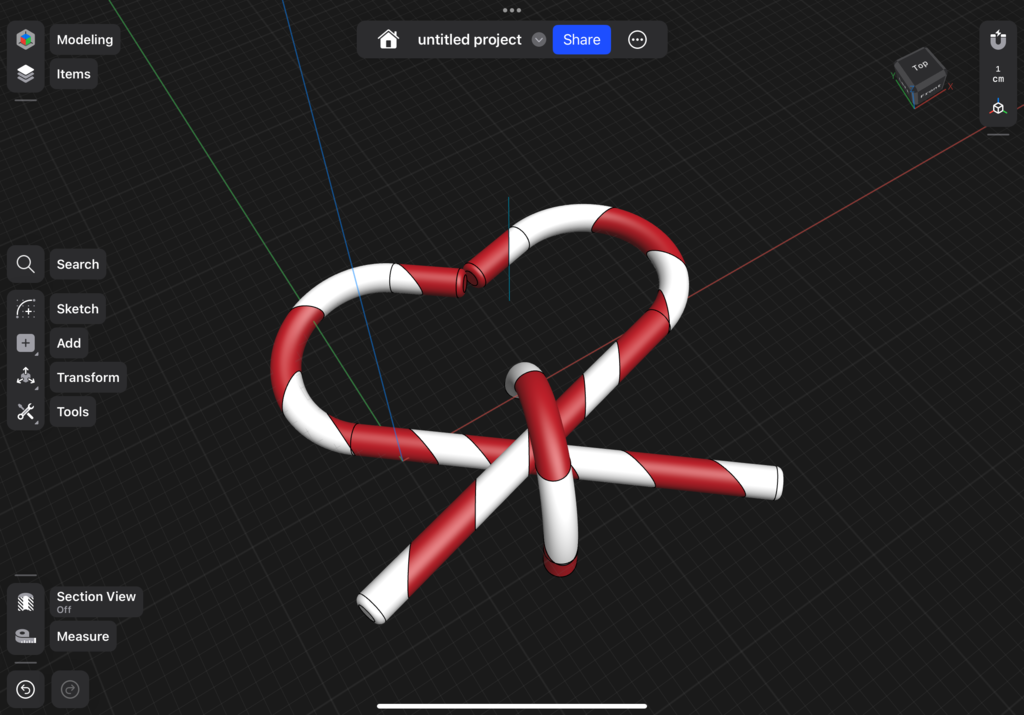Image resolution: width=1024 pixels, height=715 pixels.
Task: Open the Modeling label button
Action: coord(85,39)
